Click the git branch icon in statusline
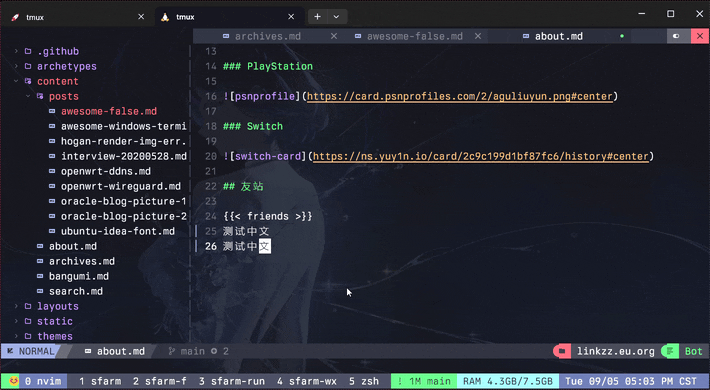This screenshot has height=390, width=710. click(172, 351)
